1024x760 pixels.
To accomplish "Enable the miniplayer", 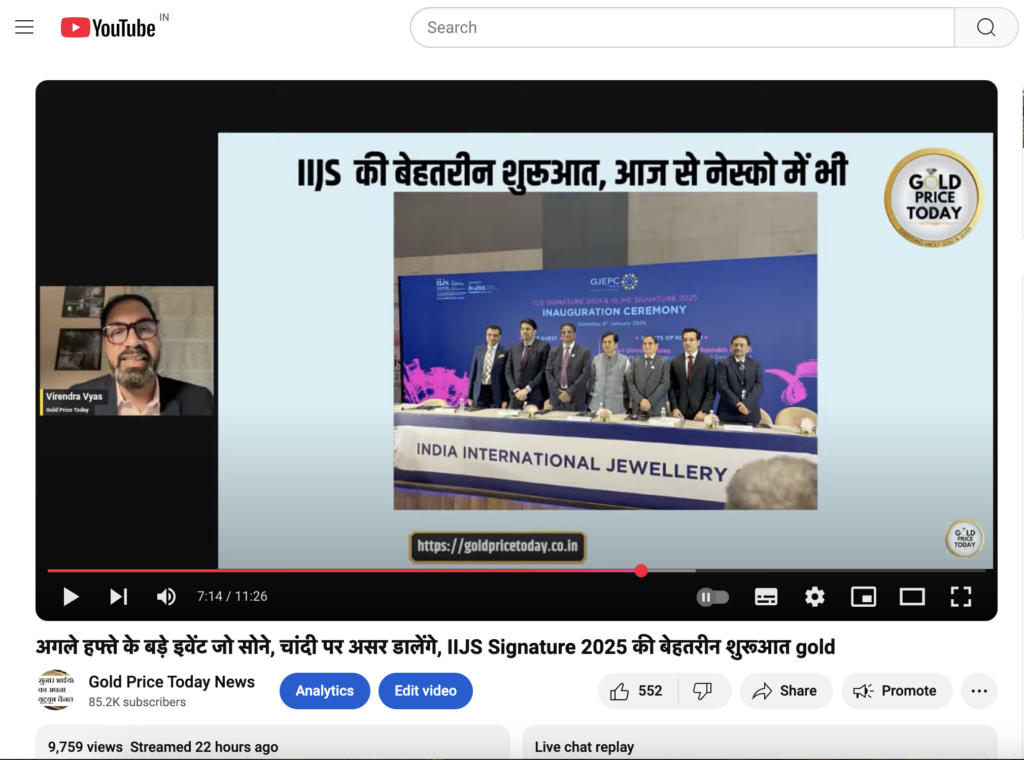I will (863, 597).
